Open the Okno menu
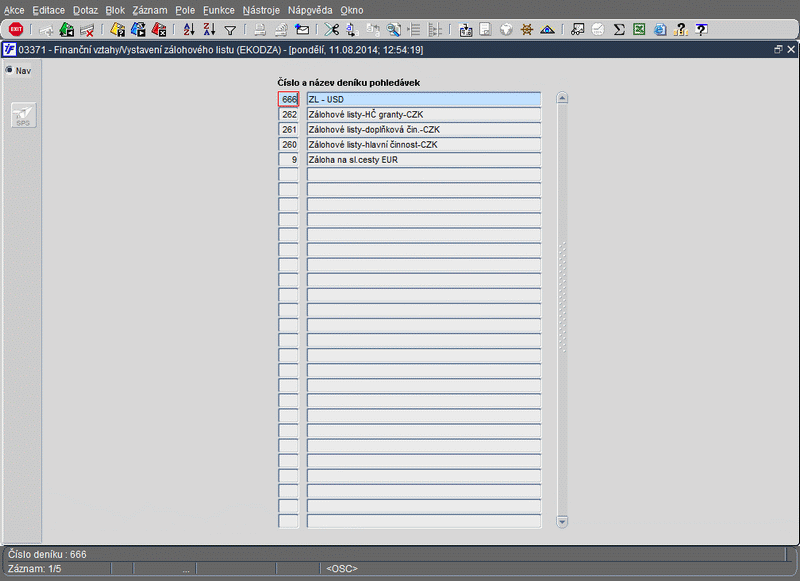The width and height of the screenshot is (800, 581). pos(352,10)
